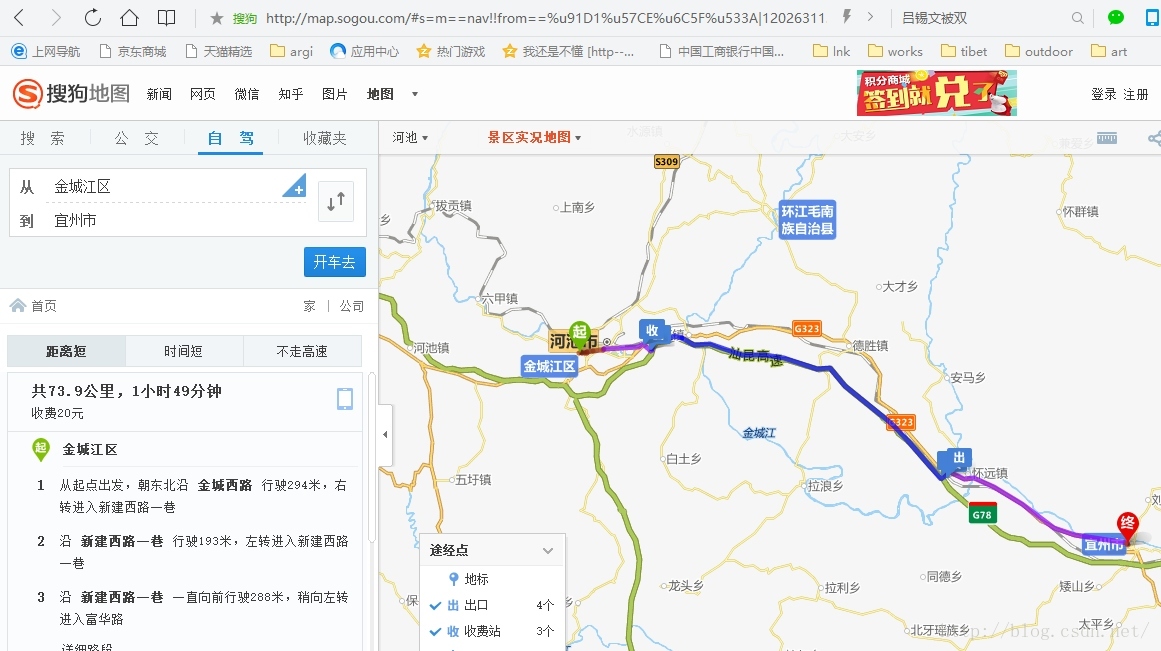This screenshot has height=651, width=1161.
Task: Add a waypoint with the blue plus corner
Action: pos(295,185)
